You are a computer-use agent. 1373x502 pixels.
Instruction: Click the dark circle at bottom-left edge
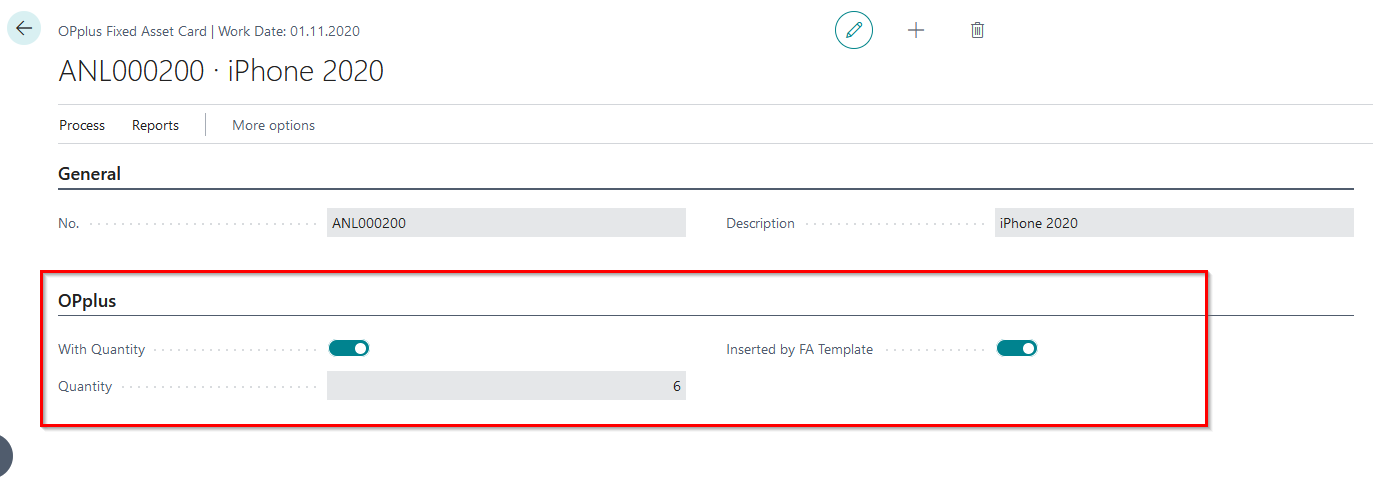point(4,455)
